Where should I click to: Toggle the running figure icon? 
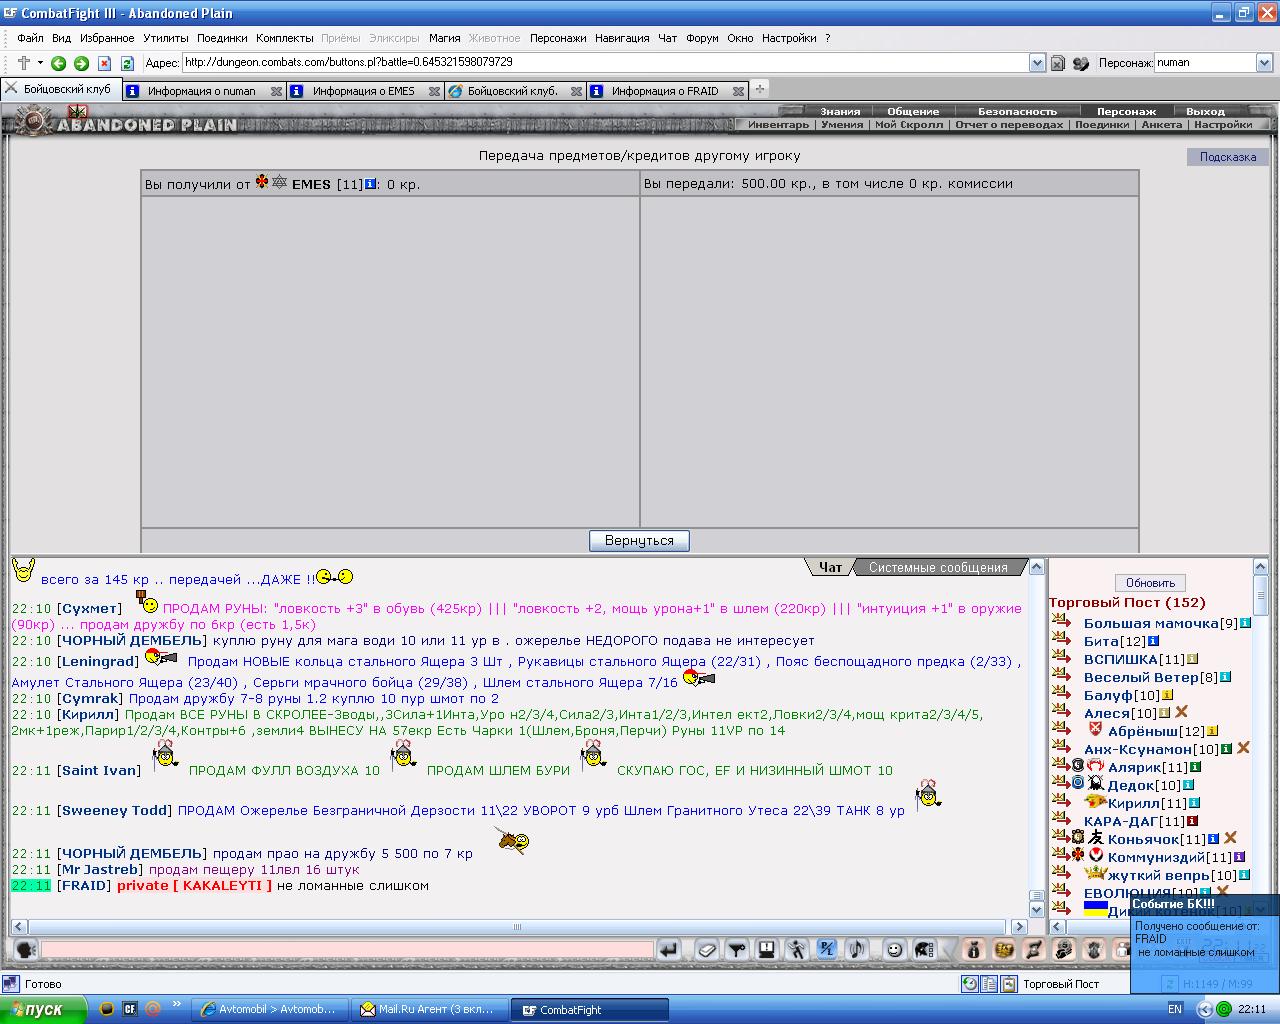(x=796, y=949)
